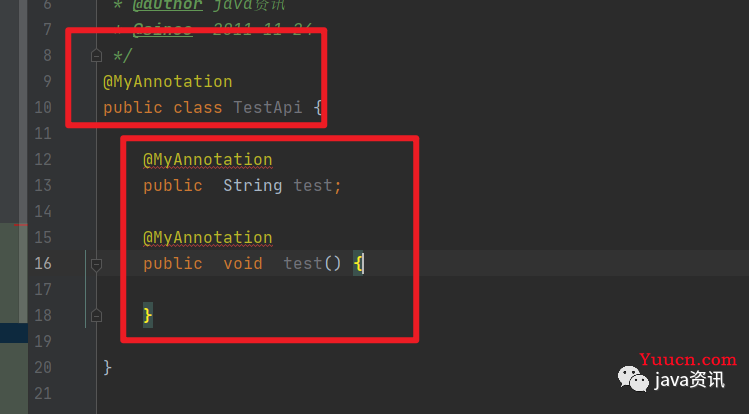Click the fold end marker on line 18
The image size is (749, 414).
(x=96, y=316)
